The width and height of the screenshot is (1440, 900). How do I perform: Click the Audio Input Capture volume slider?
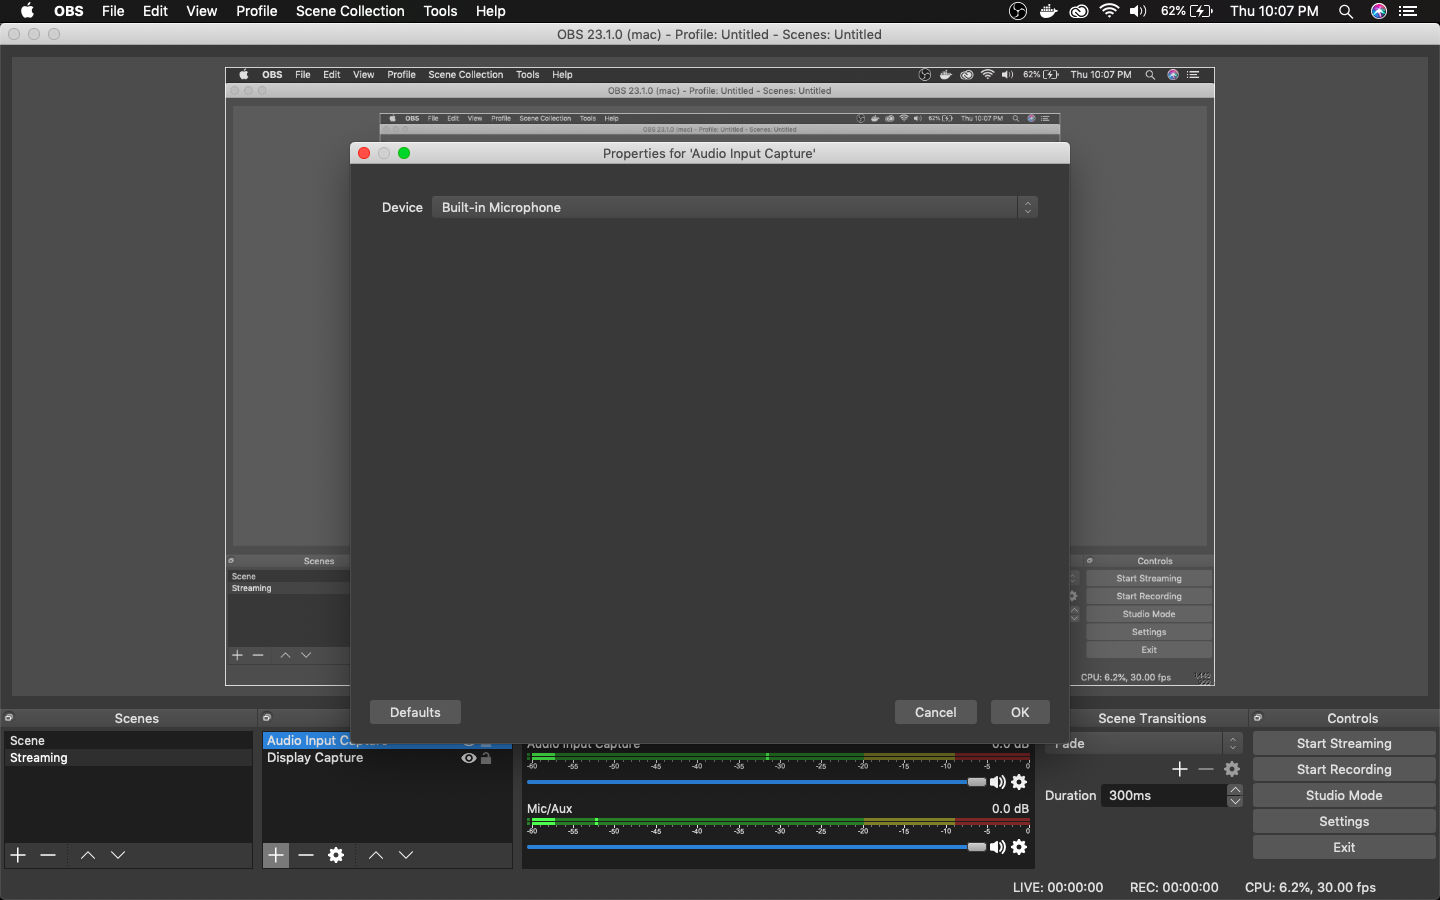tap(756, 782)
